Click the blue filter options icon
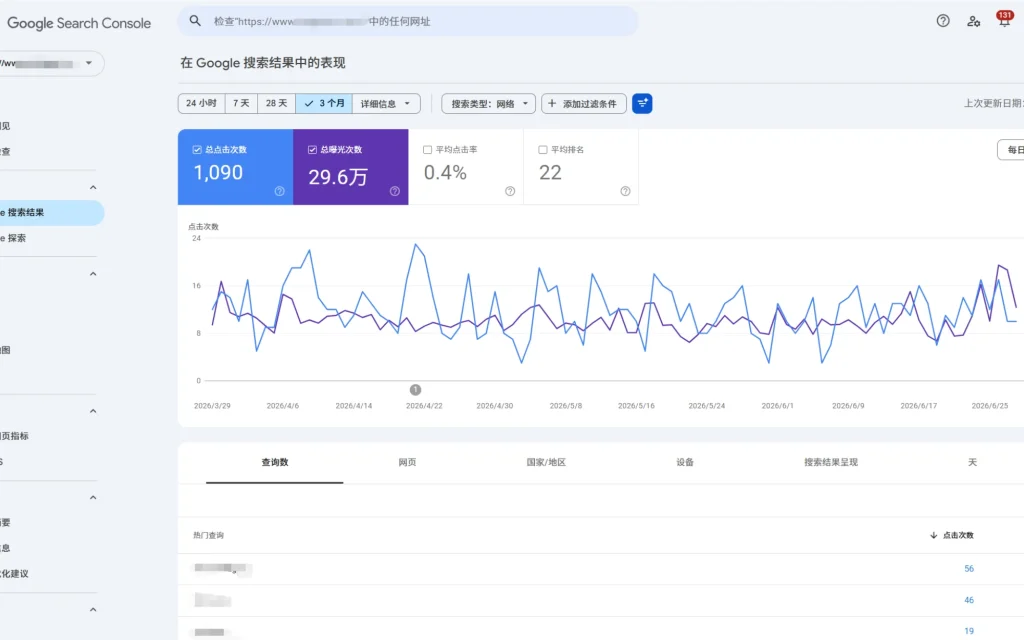The width and height of the screenshot is (1024, 640). coord(642,103)
